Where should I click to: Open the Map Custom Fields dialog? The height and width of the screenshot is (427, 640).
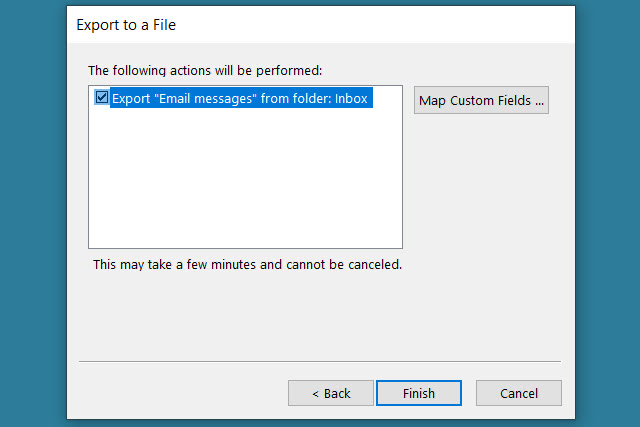tap(481, 100)
